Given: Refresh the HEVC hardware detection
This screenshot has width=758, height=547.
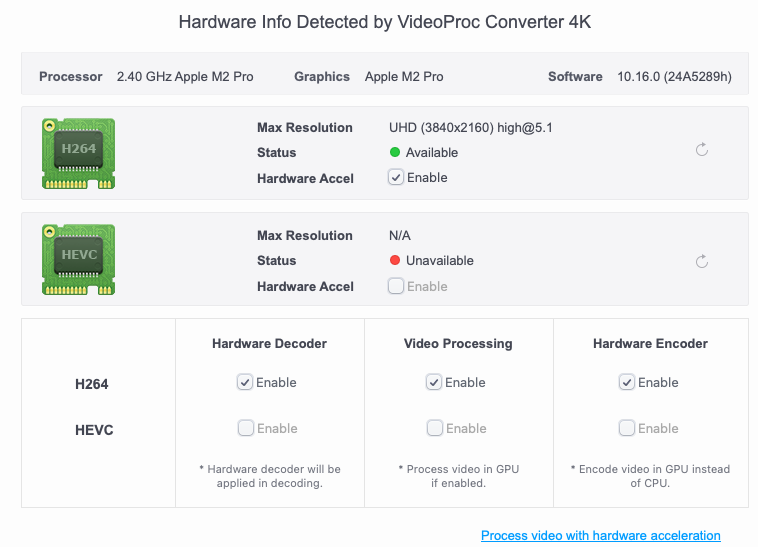Looking at the screenshot, I should tap(702, 262).
